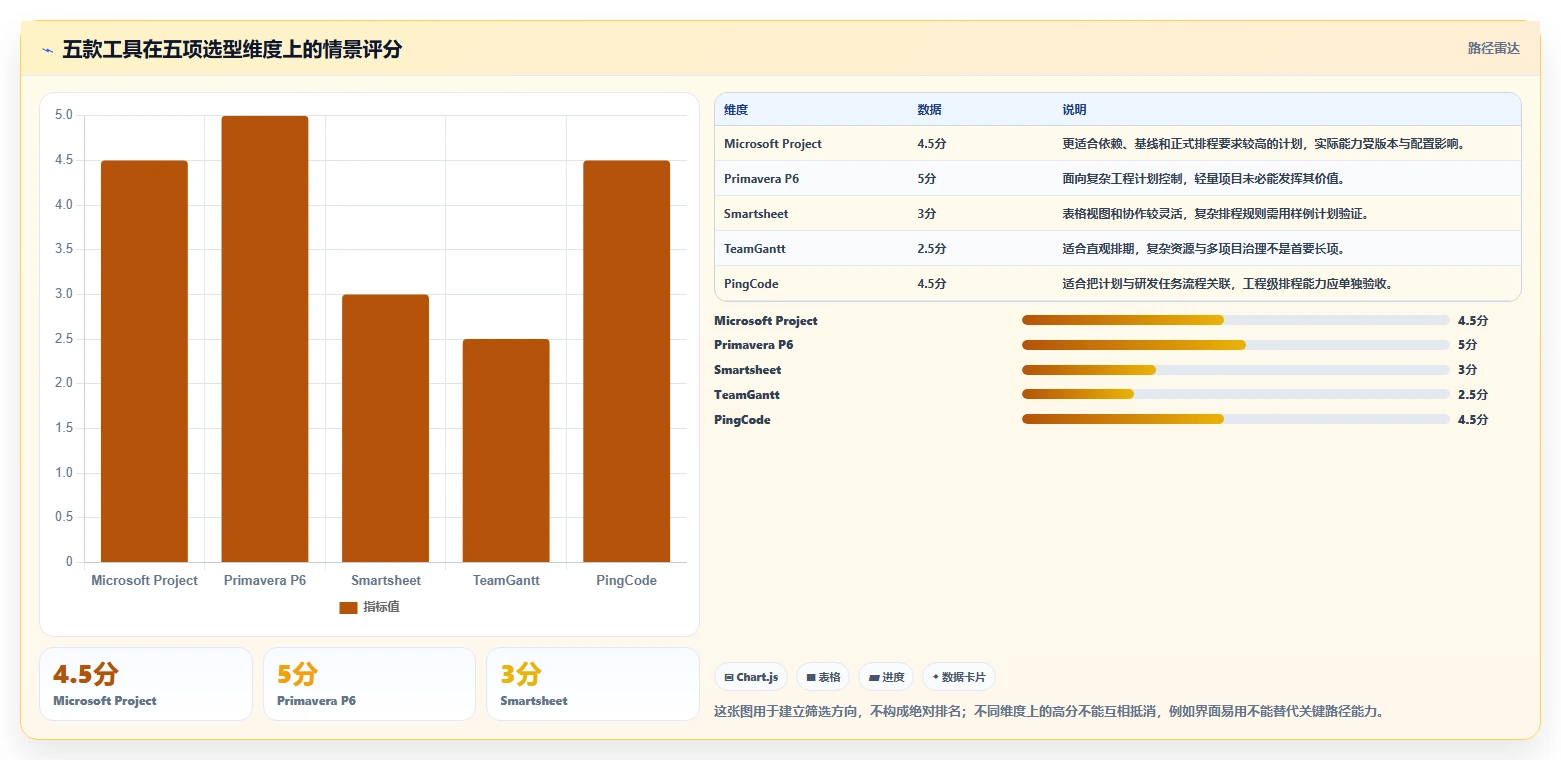Click the 5.0 tick on the chart y-axis
The width and height of the screenshot is (1561, 760).
[64, 115]
